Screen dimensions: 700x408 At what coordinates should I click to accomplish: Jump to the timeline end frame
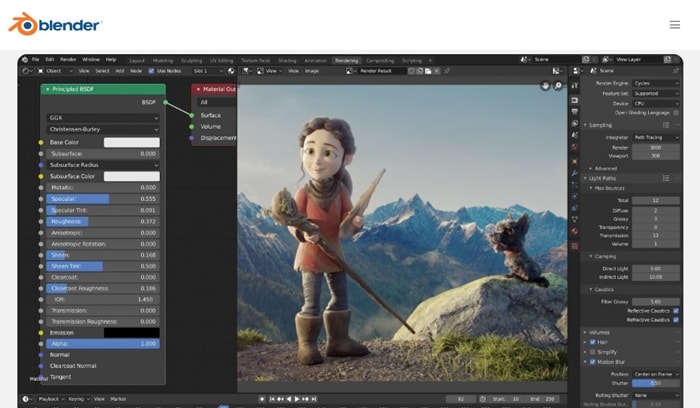(314, 399)
